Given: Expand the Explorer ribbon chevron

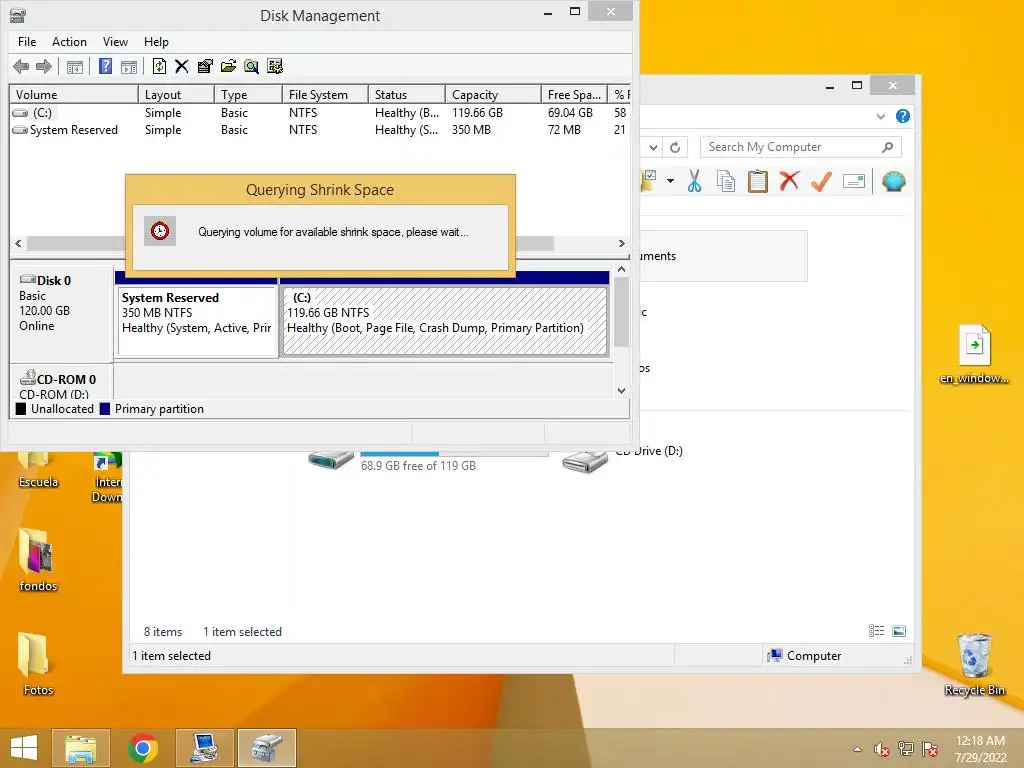Looking at the screenshot, I should click(880, 116).
